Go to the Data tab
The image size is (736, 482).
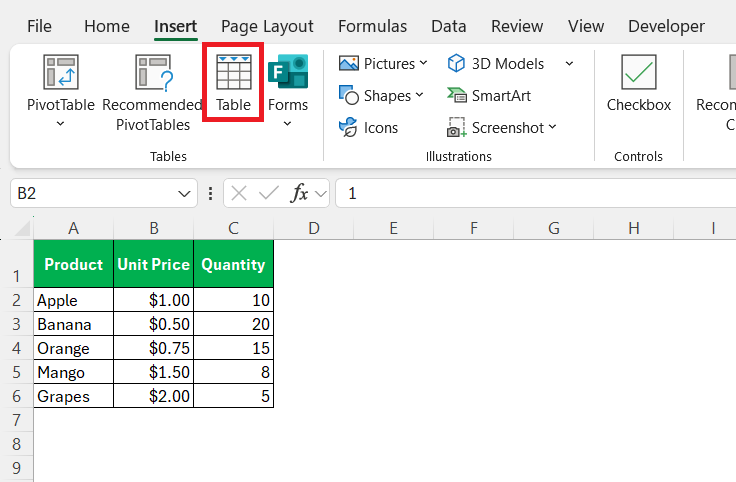coord(449,26)
